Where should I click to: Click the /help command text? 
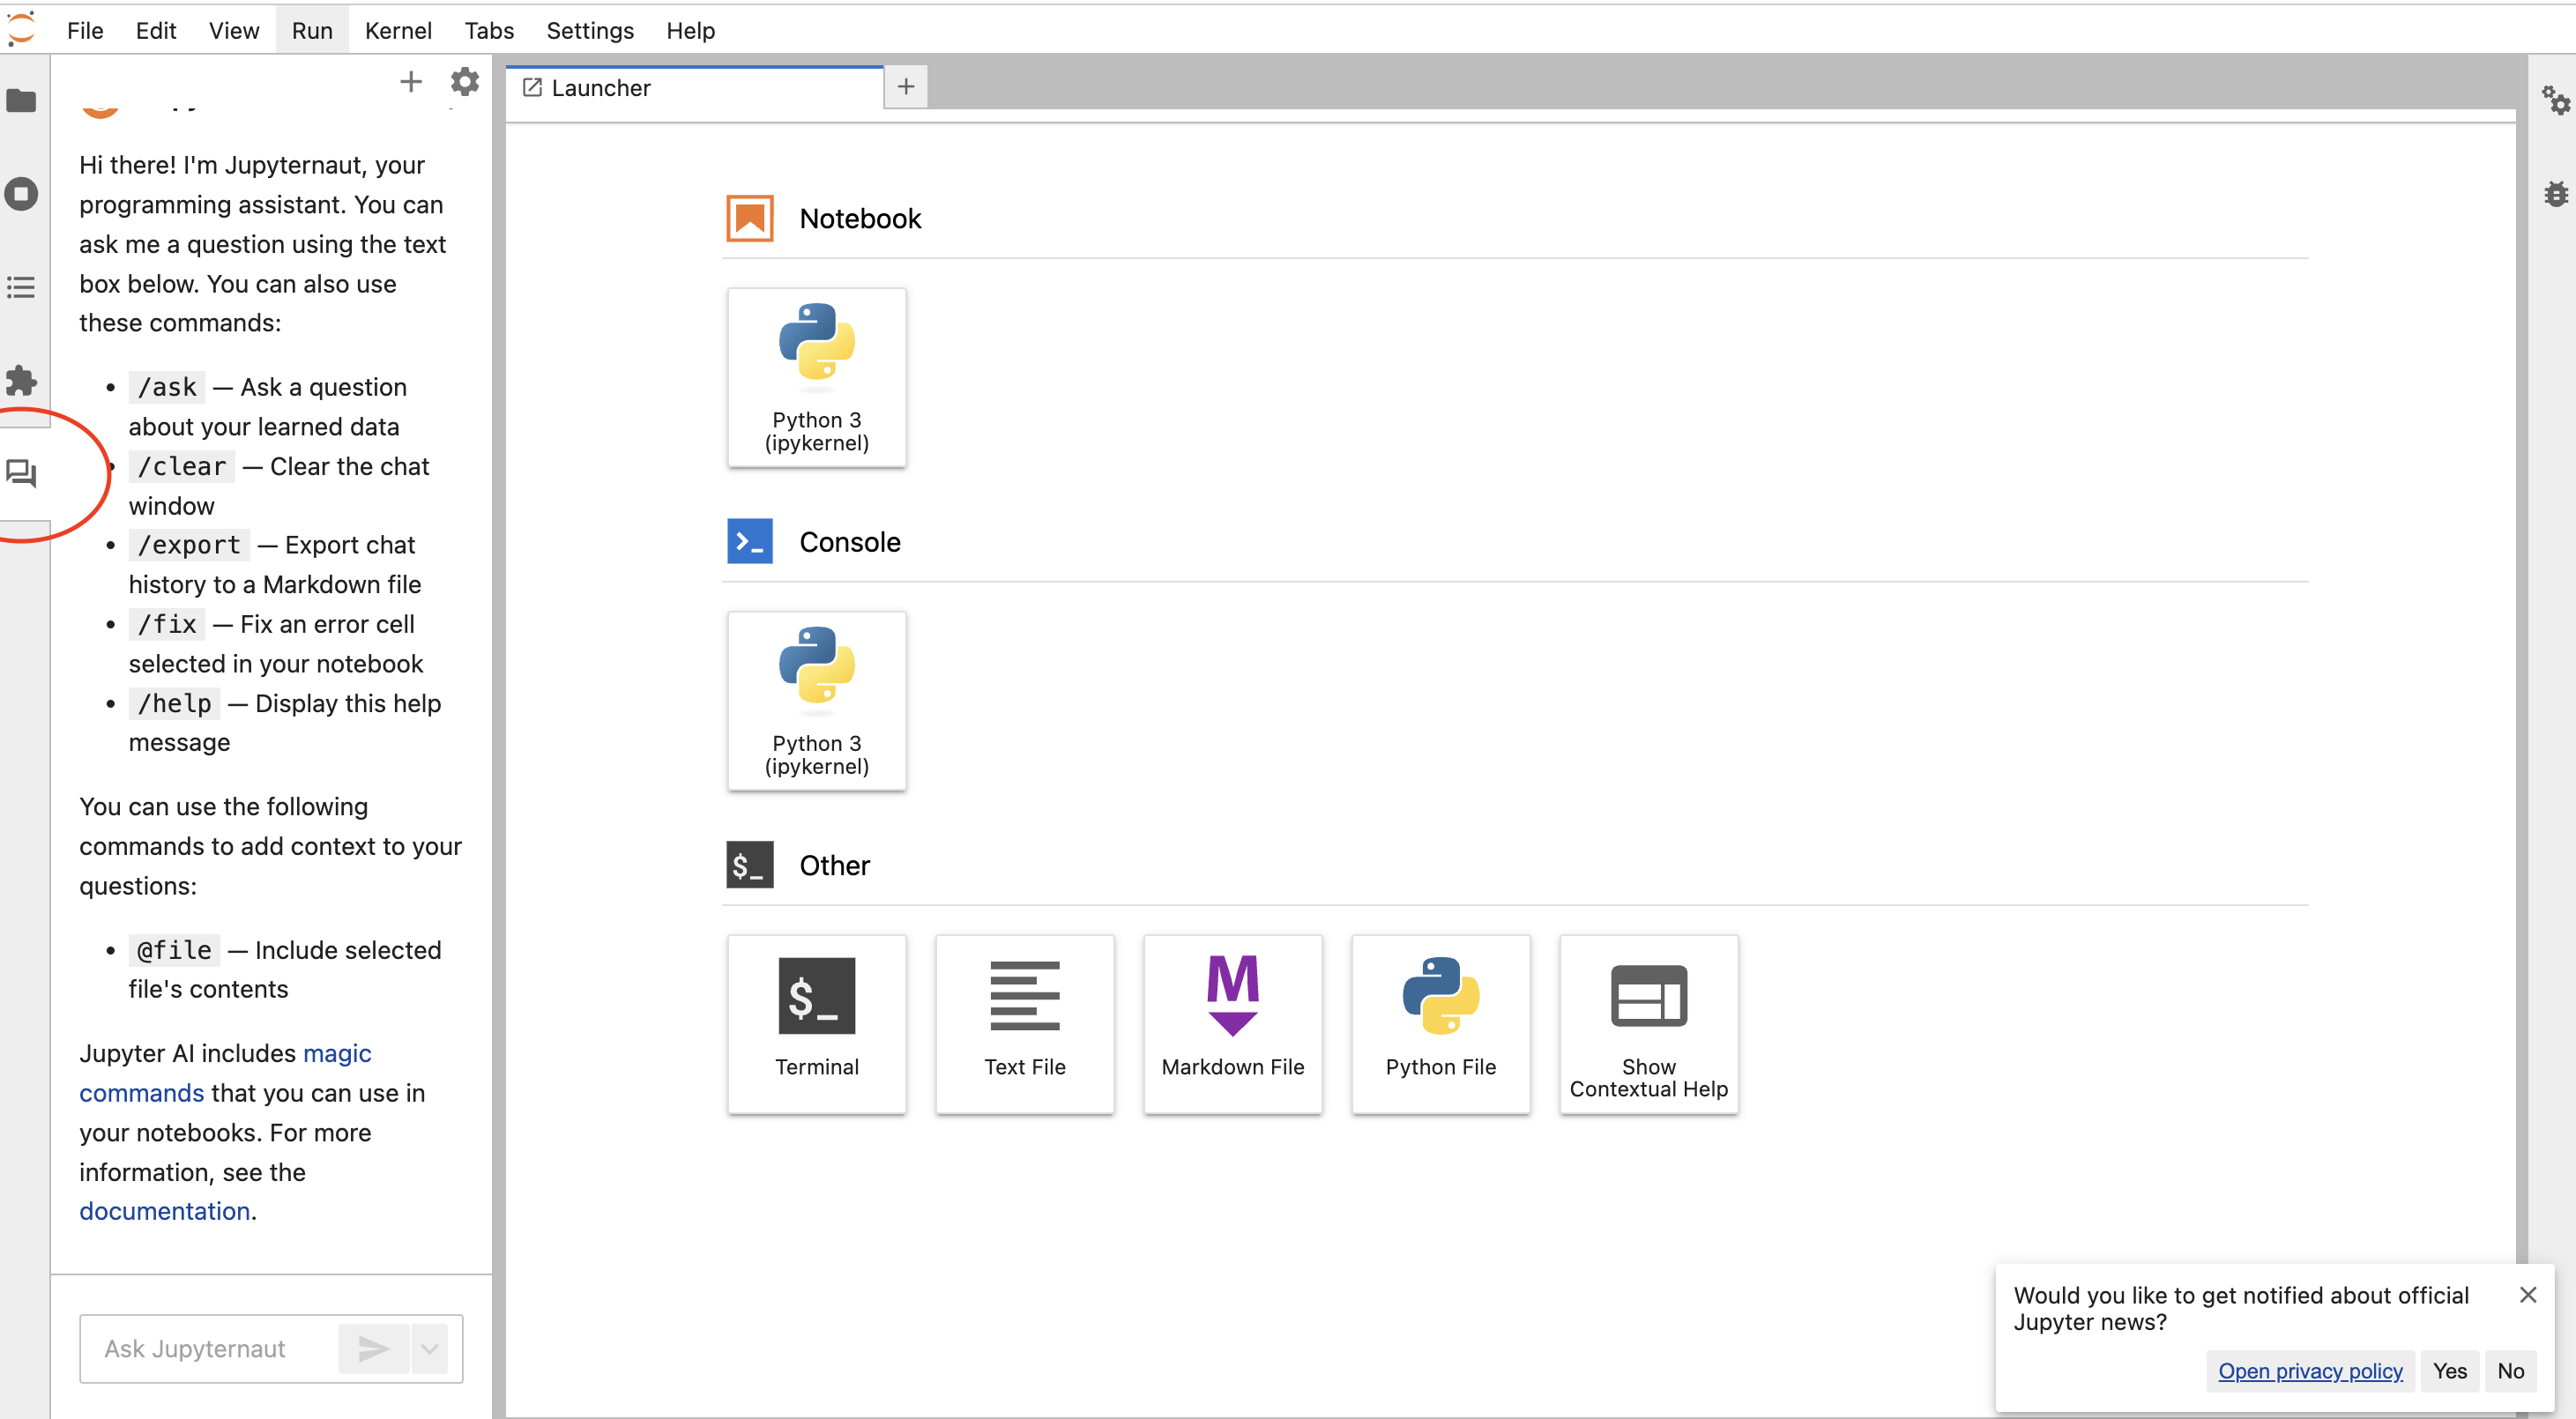coord(175,703)
